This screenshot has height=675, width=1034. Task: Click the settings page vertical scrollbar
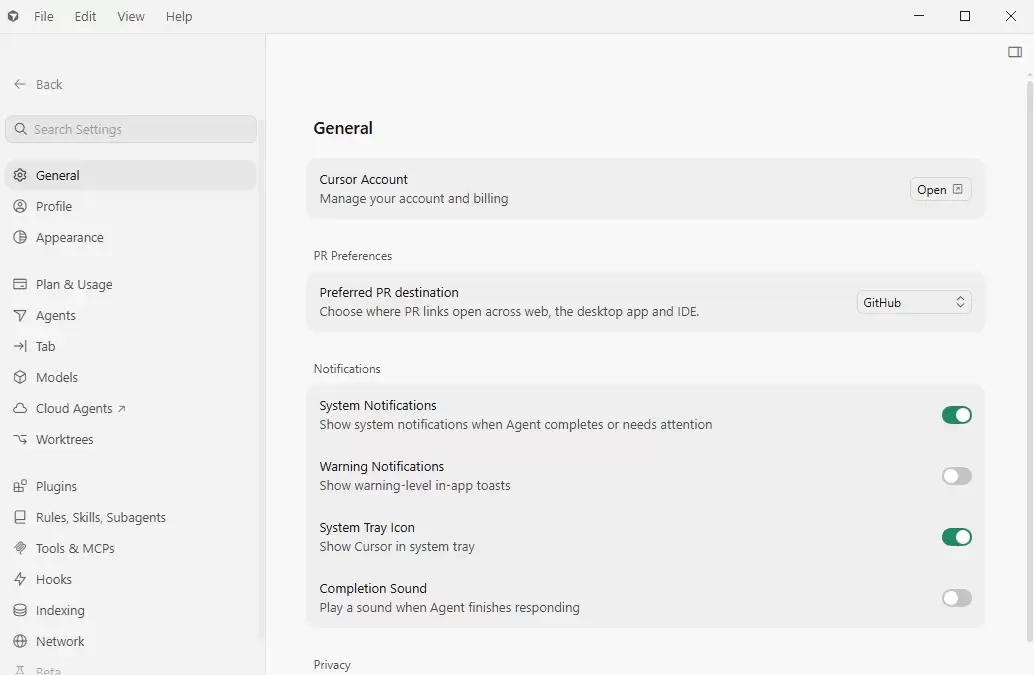tap(1029, 361)
